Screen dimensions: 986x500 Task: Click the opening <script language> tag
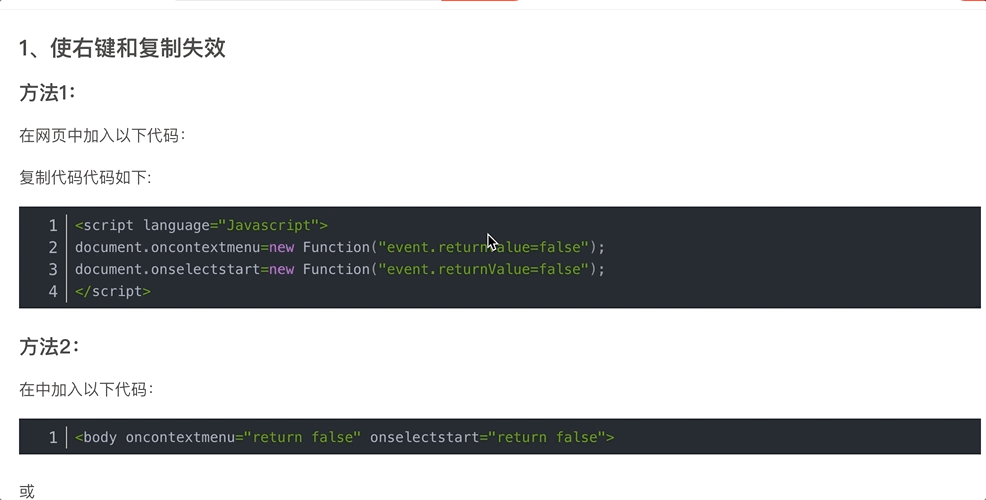tap(201, 225)
